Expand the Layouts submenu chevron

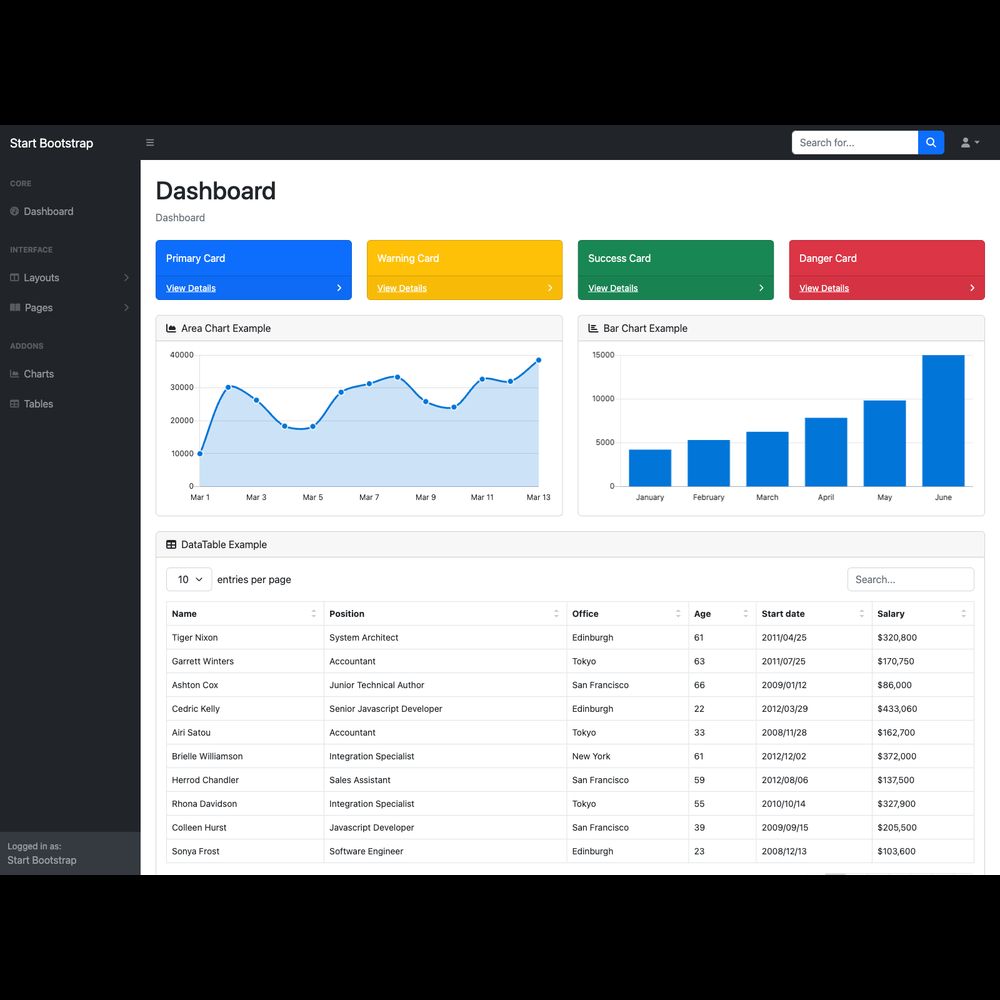pyautogui.click(x=126, y=278)
